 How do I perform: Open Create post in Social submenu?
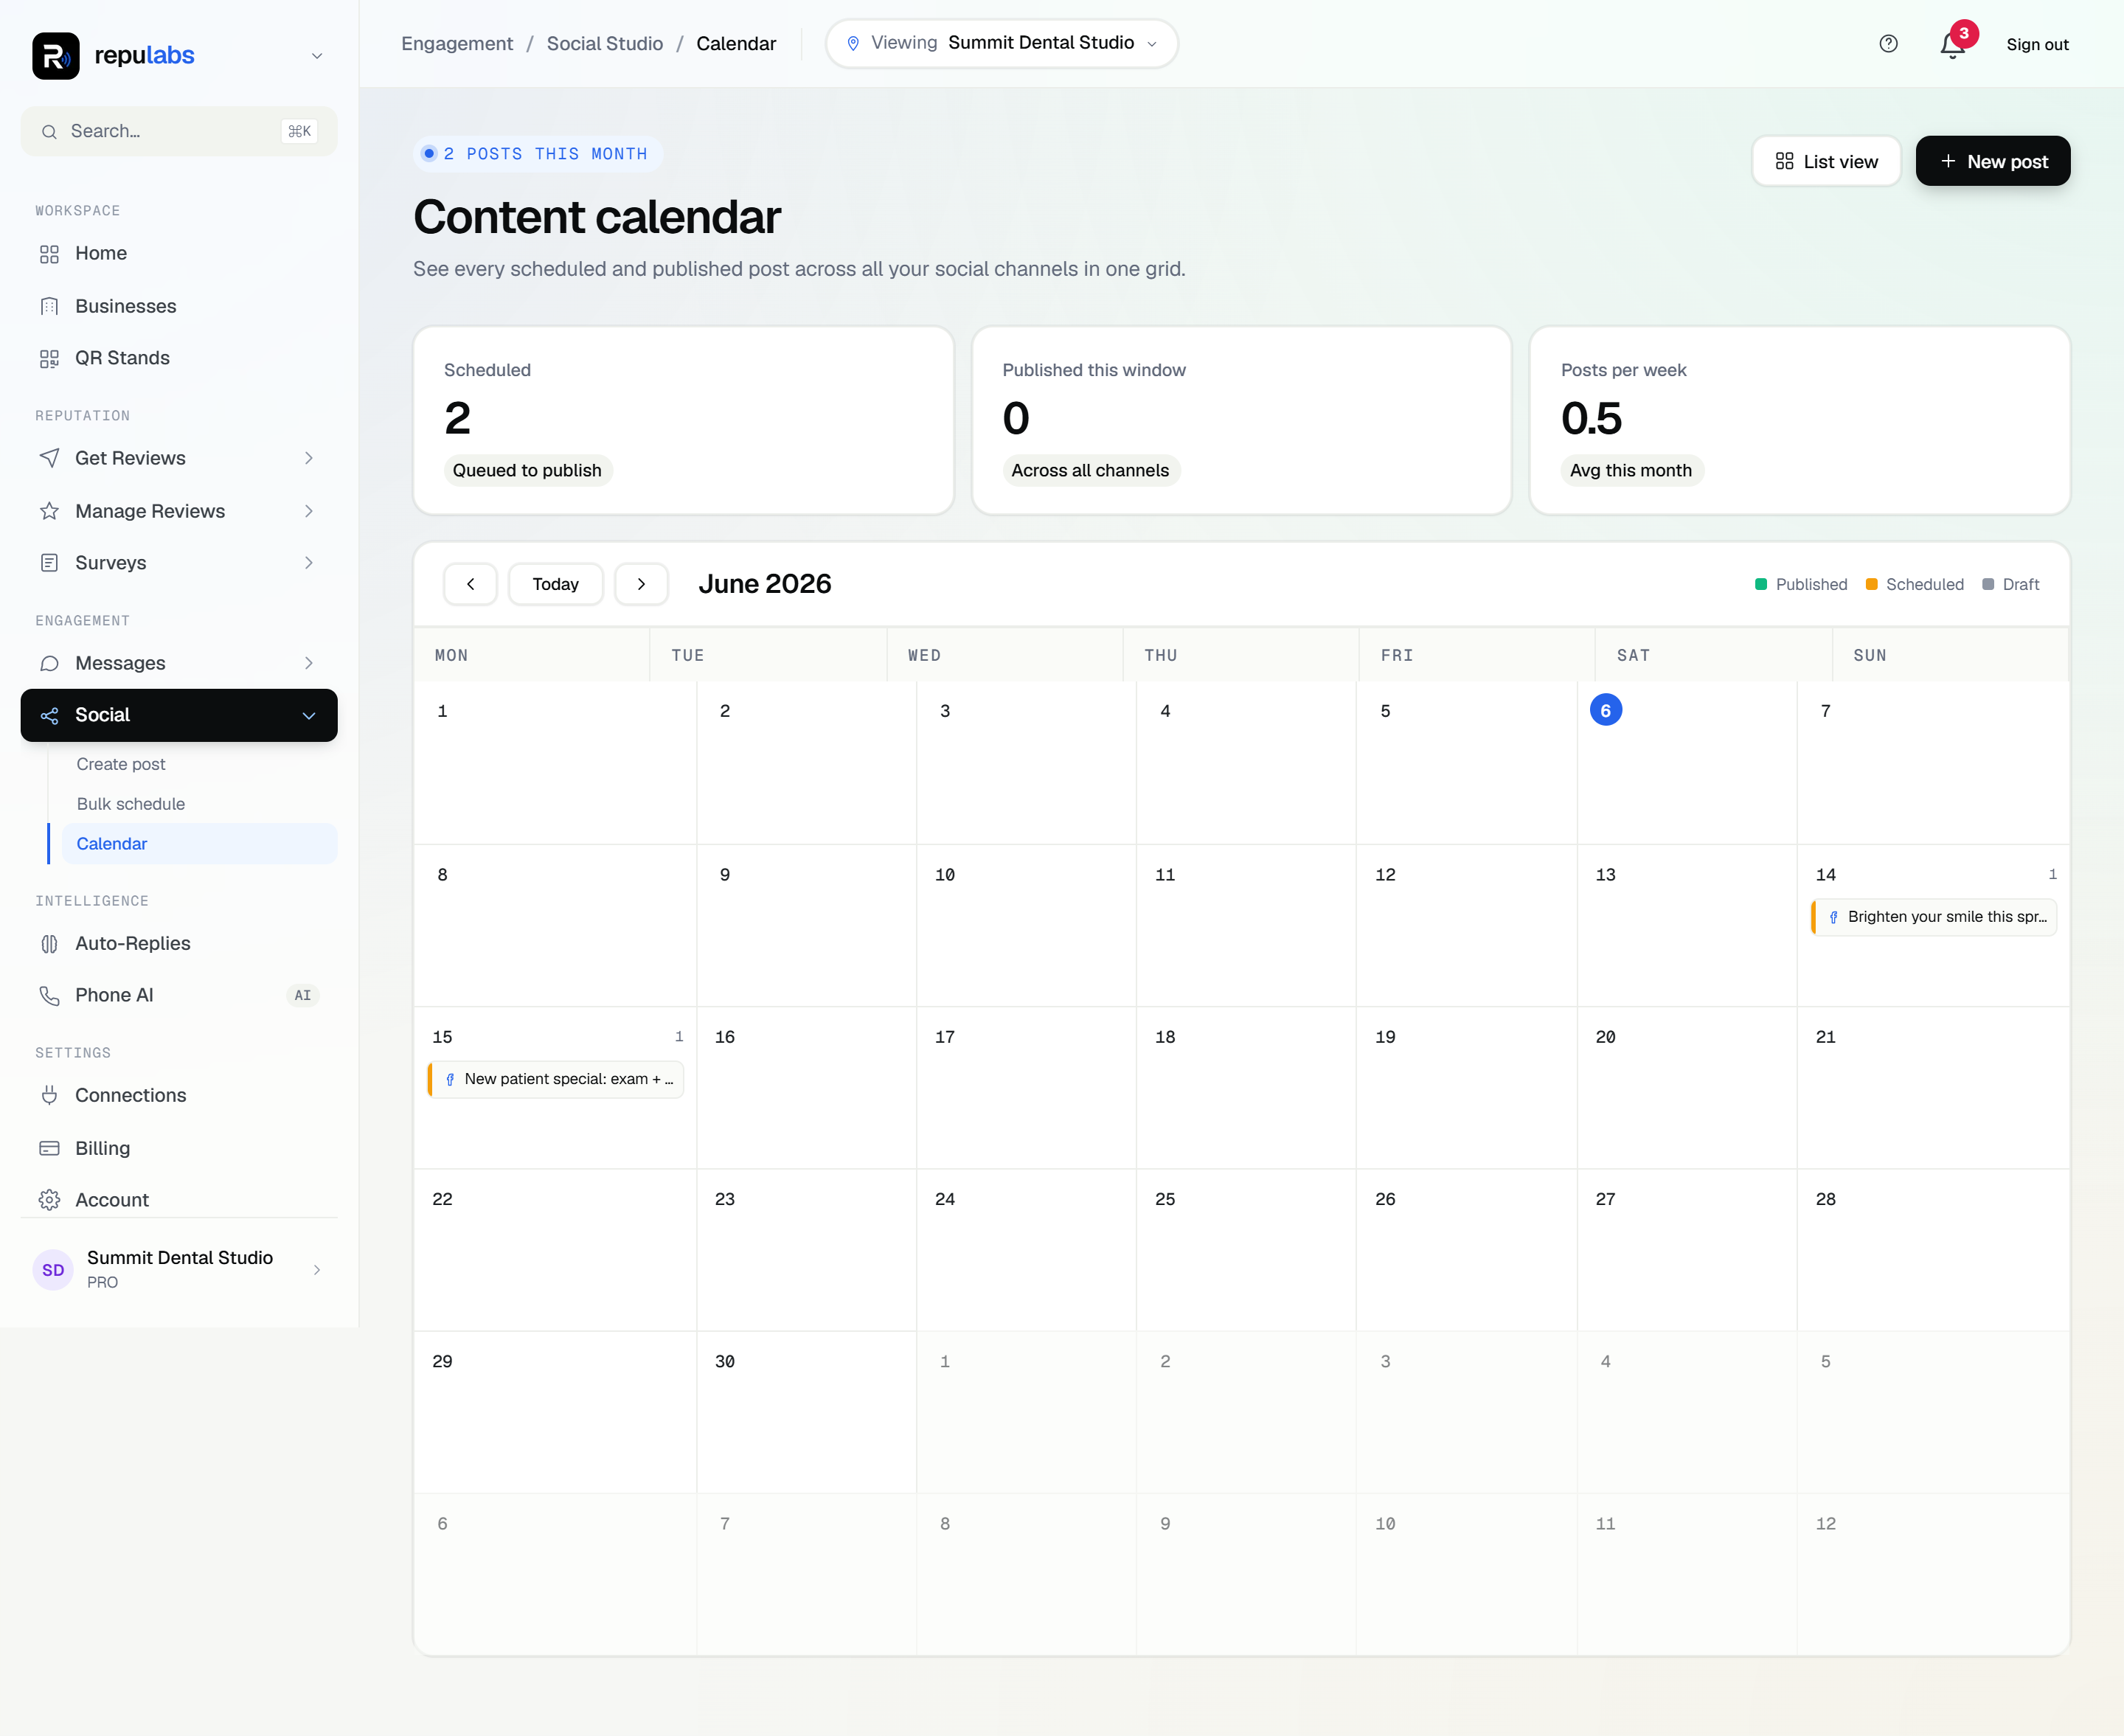121,764
